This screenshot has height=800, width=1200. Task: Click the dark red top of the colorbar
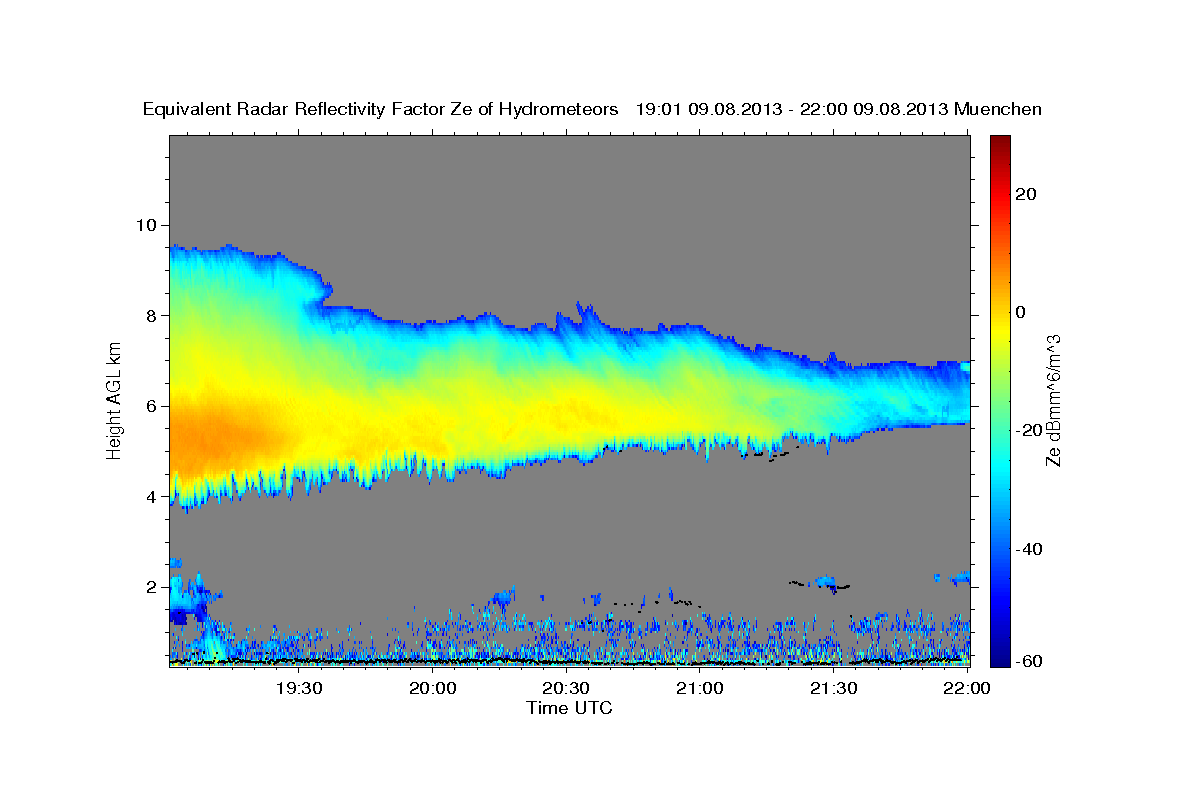pos(1000,145)
